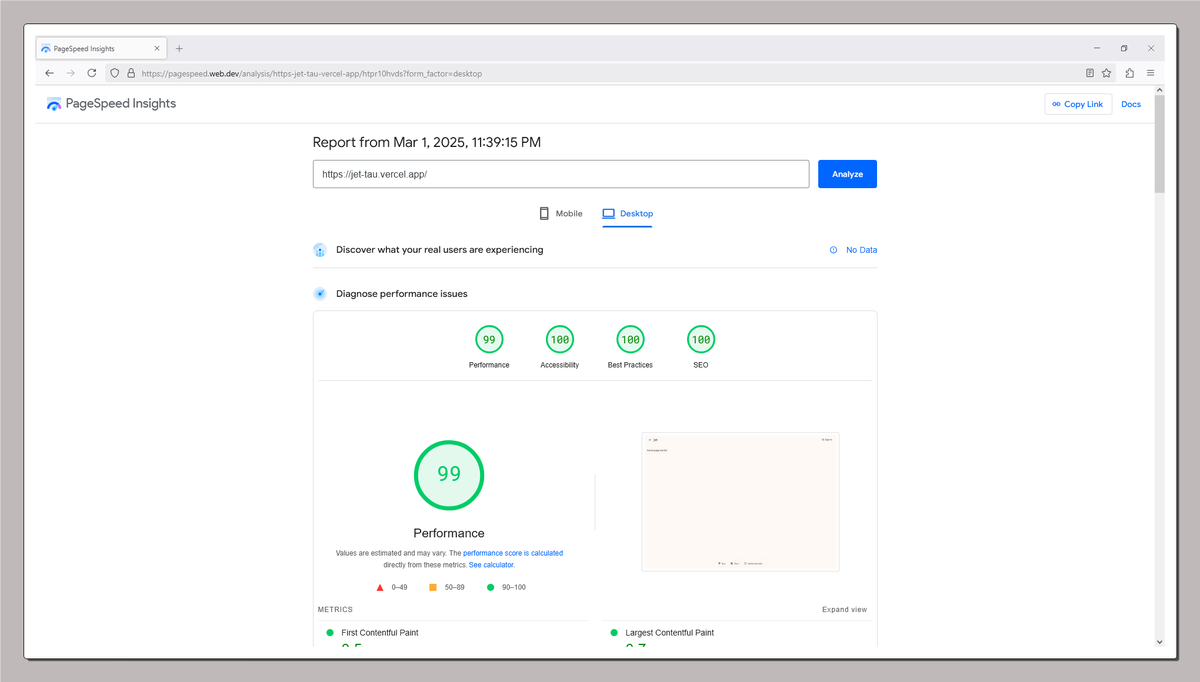Switch to the Mobile tab
Screen dimensions: 1200x682
(560, 213)
